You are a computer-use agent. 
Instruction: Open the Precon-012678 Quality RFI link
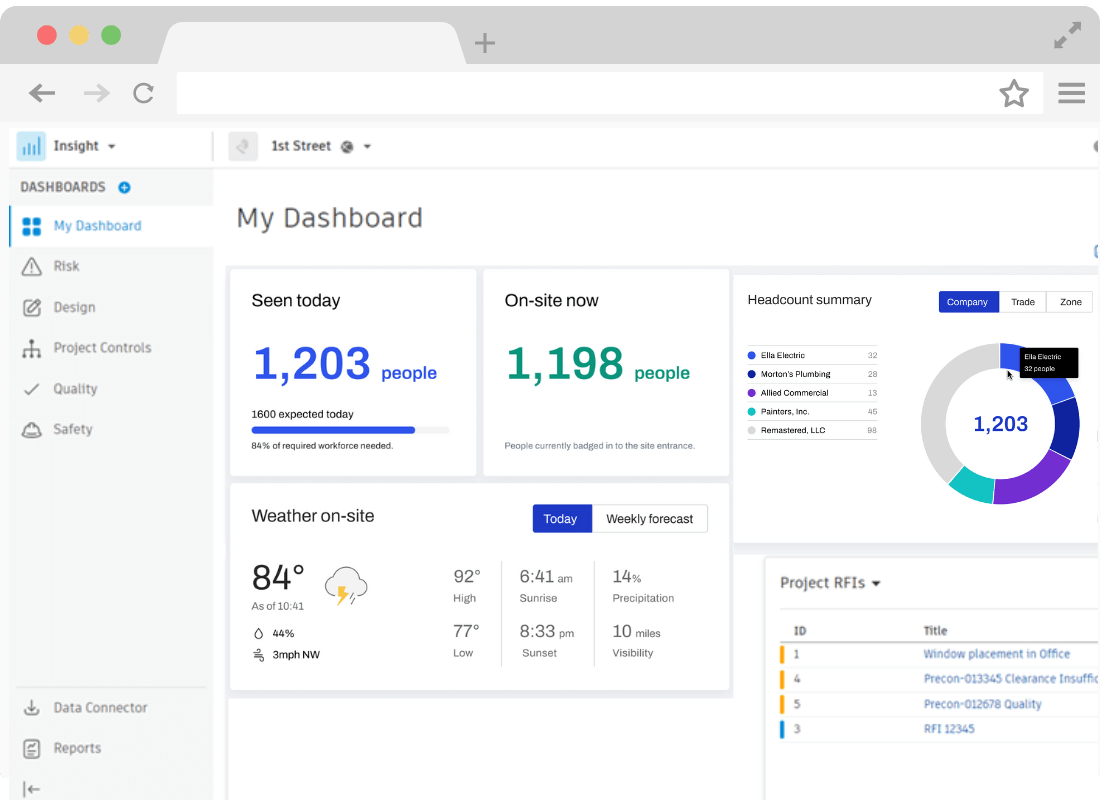pos(982,704)
